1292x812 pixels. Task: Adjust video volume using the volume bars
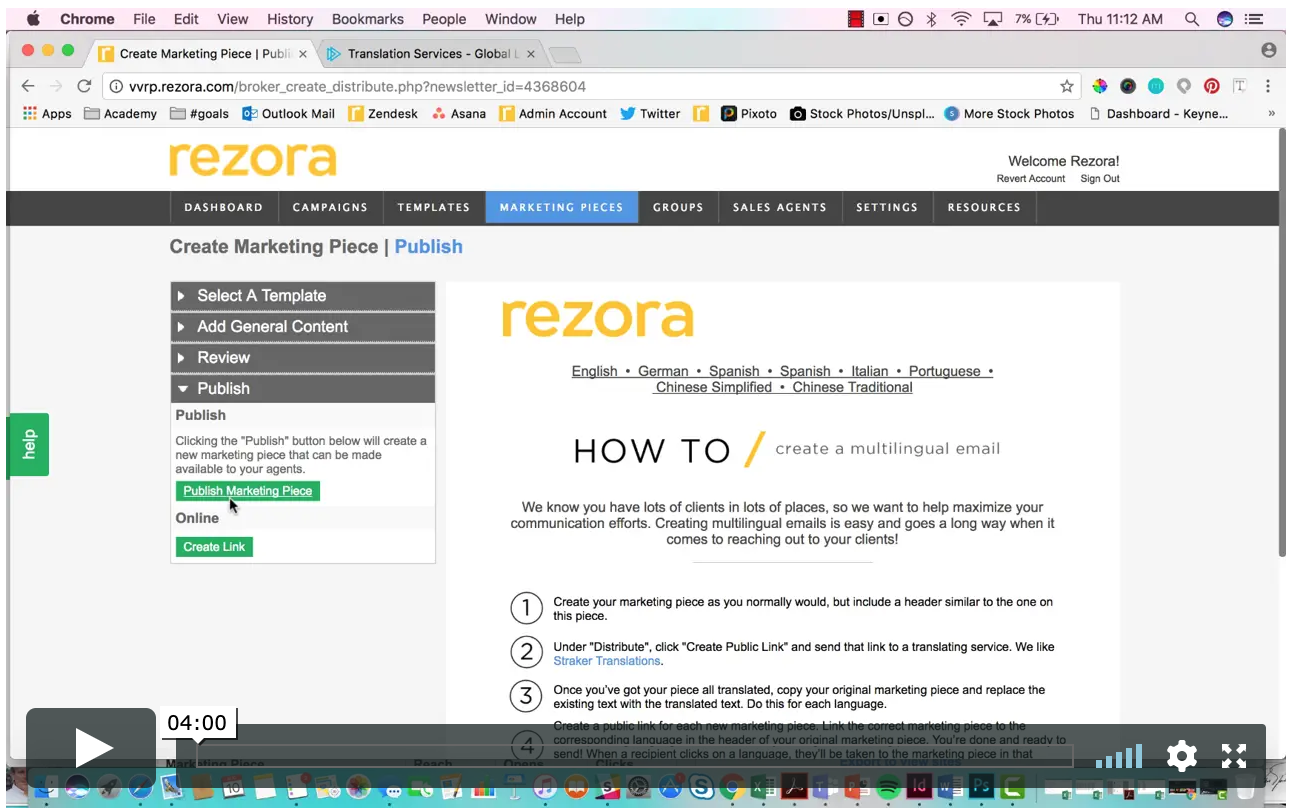[1118, 757]
